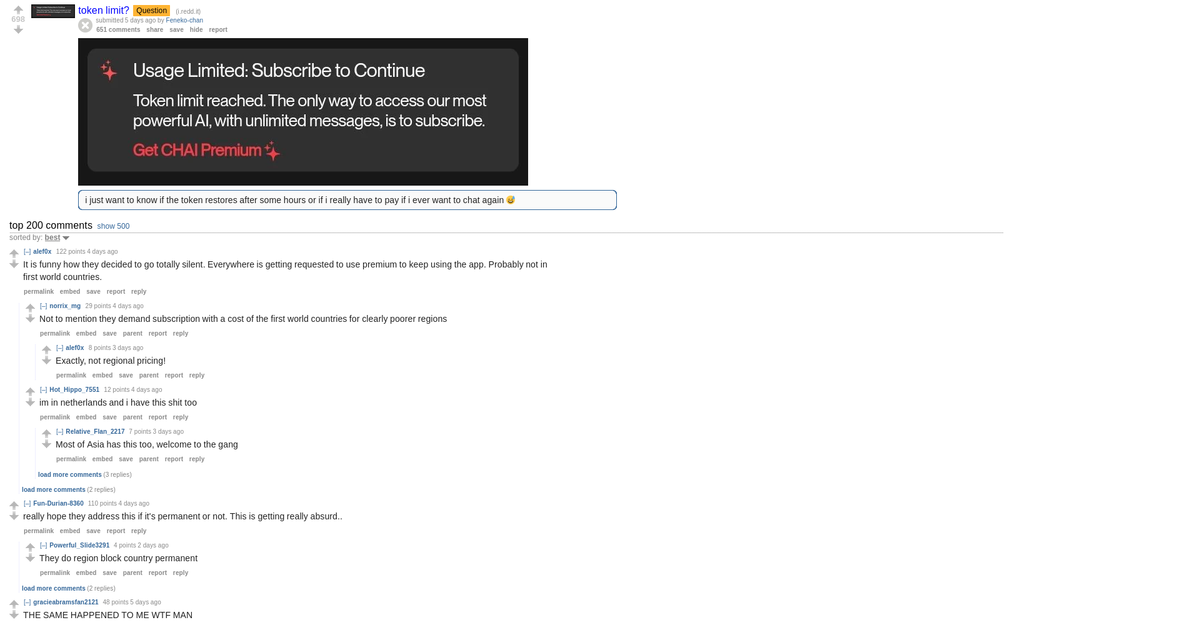Screen dimensions: 1200x625
Task: Click the circular X icon near submission info
Action: [85, 25]
